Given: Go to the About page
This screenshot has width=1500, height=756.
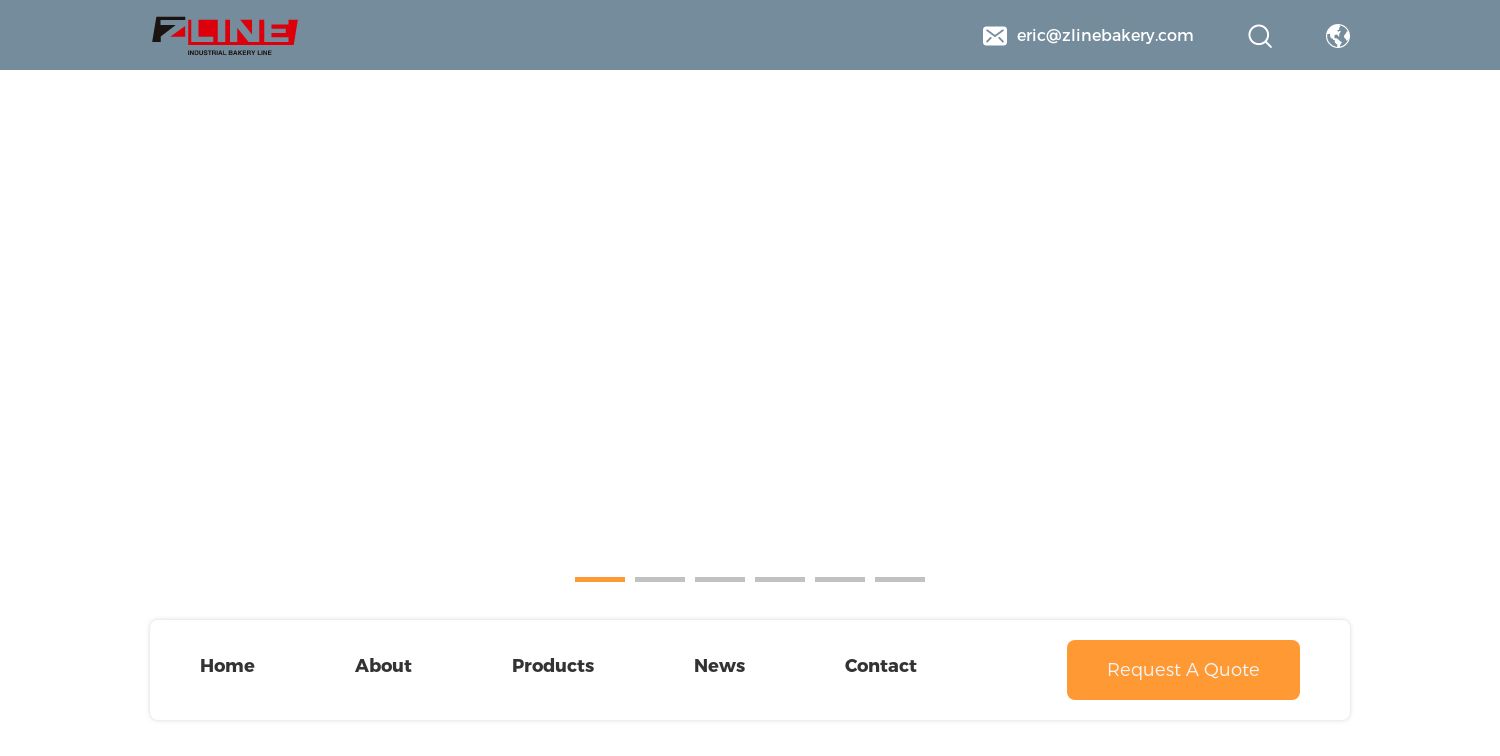Looking at the screenshot, I should 383,666.
